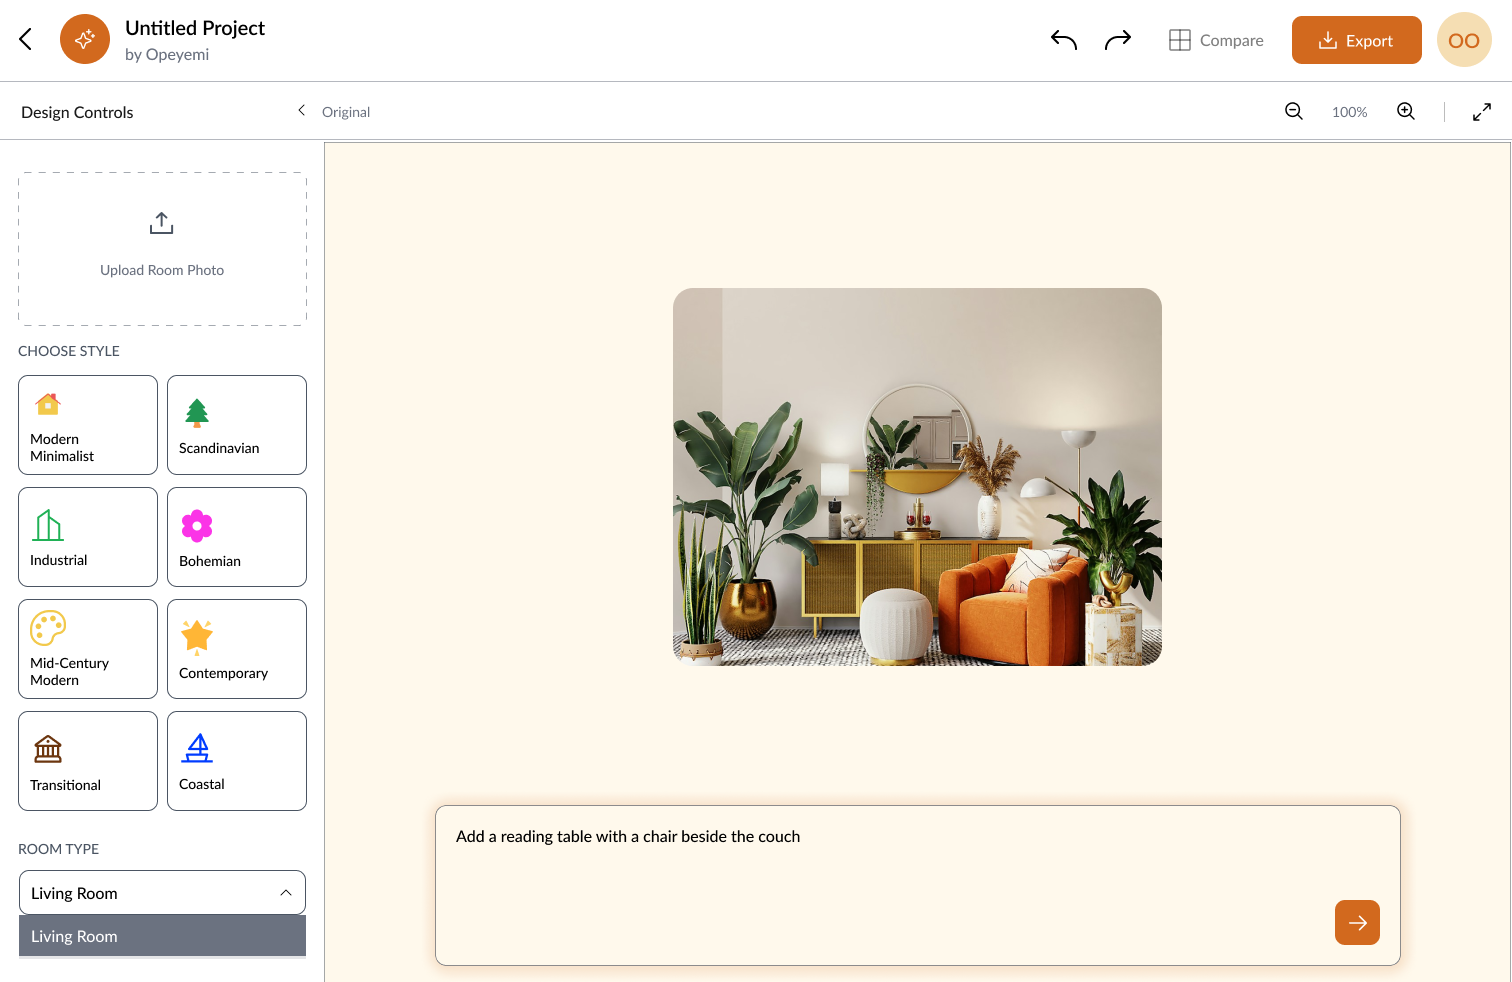Zoom in on the canvas

pyautogui.click(x=1406, y=111)
